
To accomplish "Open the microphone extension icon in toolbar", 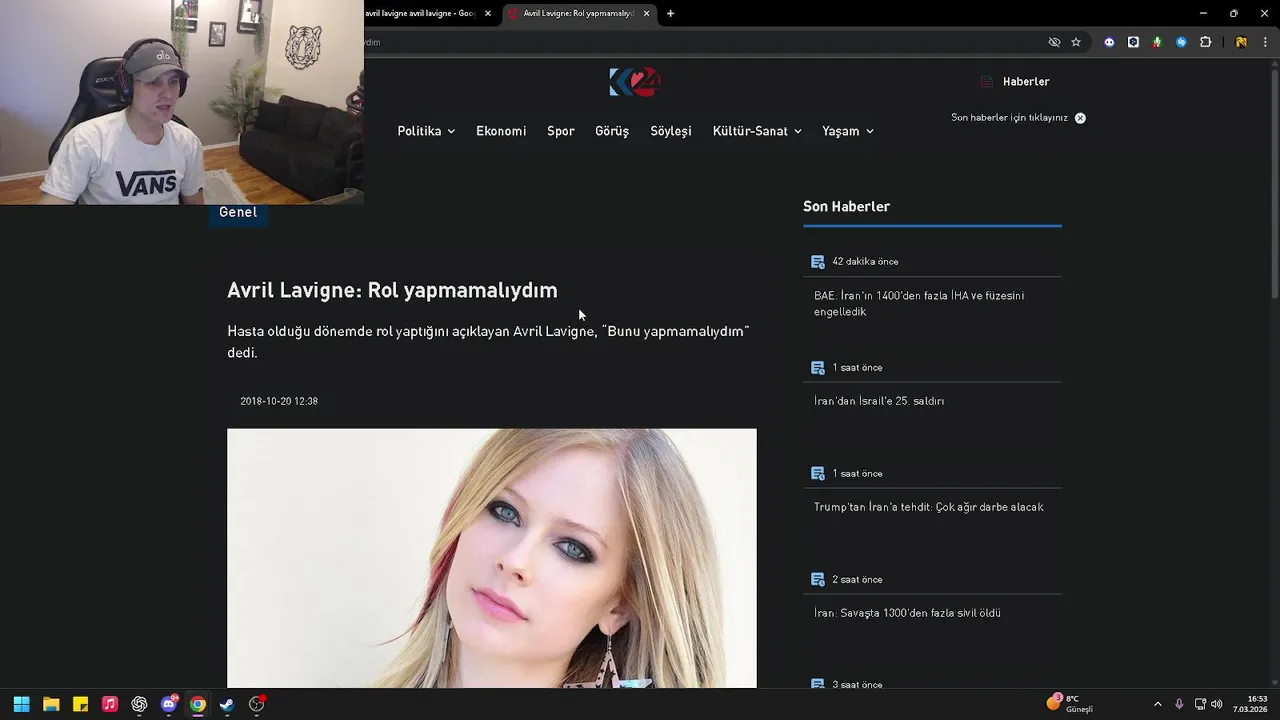I will (x=1157, y=42).
